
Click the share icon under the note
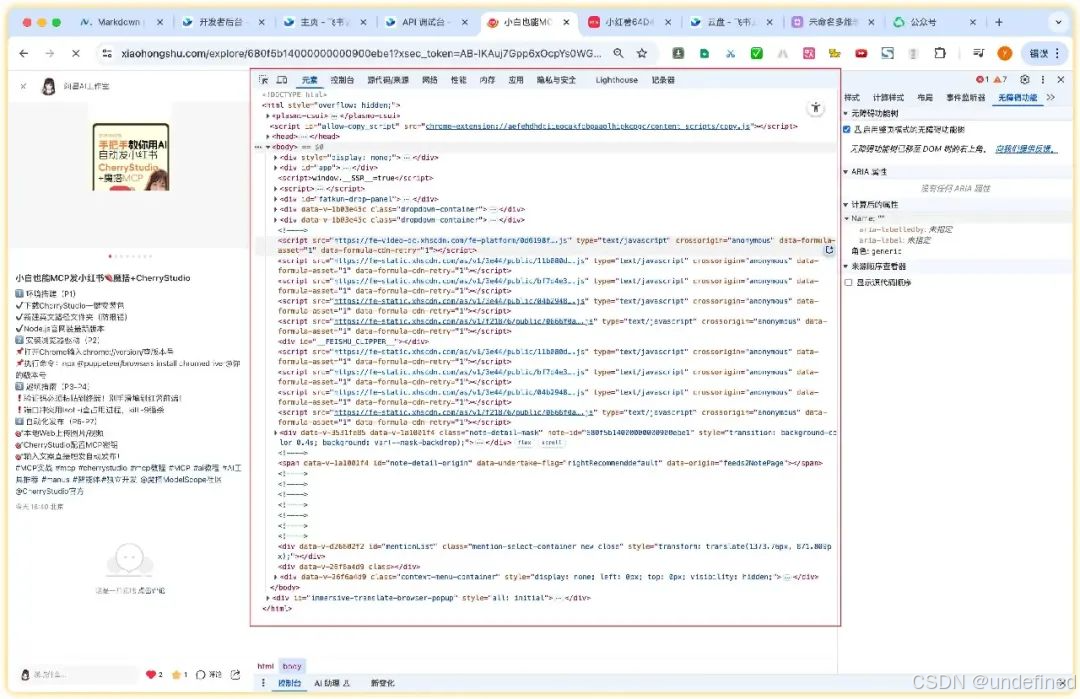click(236, 675)
